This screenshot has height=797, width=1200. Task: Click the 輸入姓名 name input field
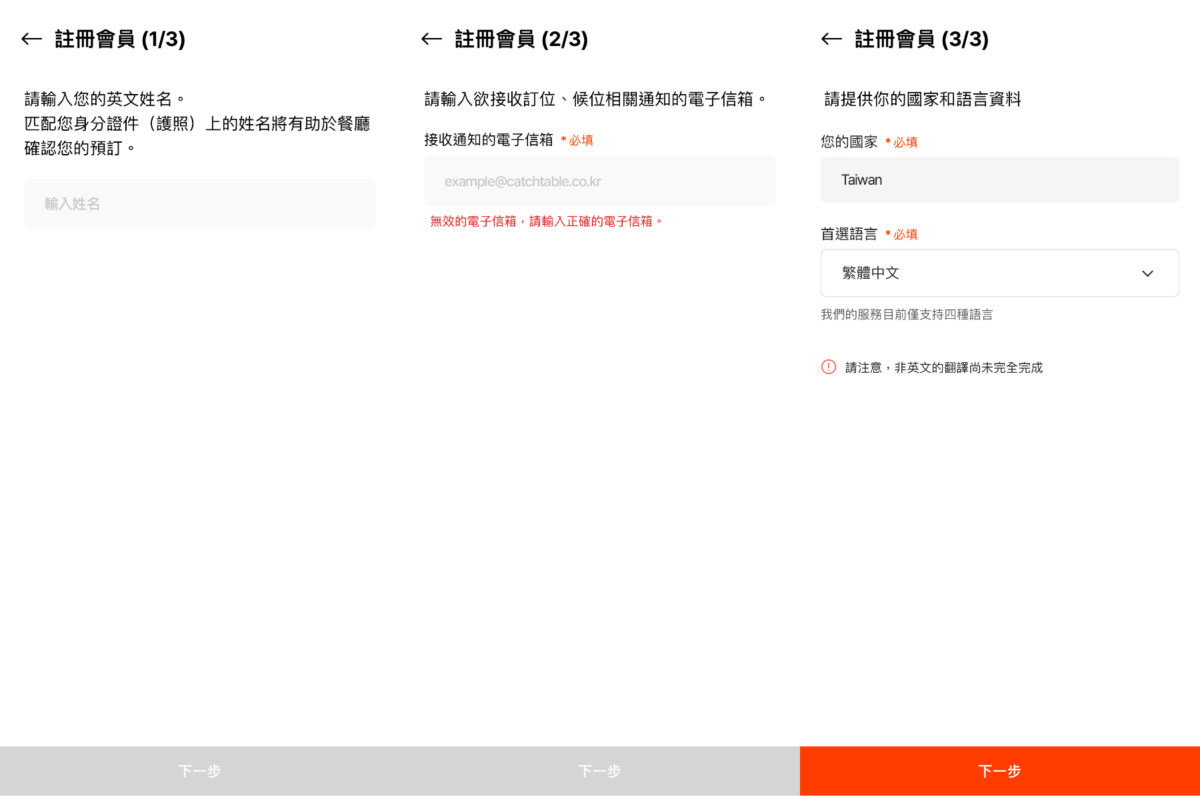tap(200, 204)
